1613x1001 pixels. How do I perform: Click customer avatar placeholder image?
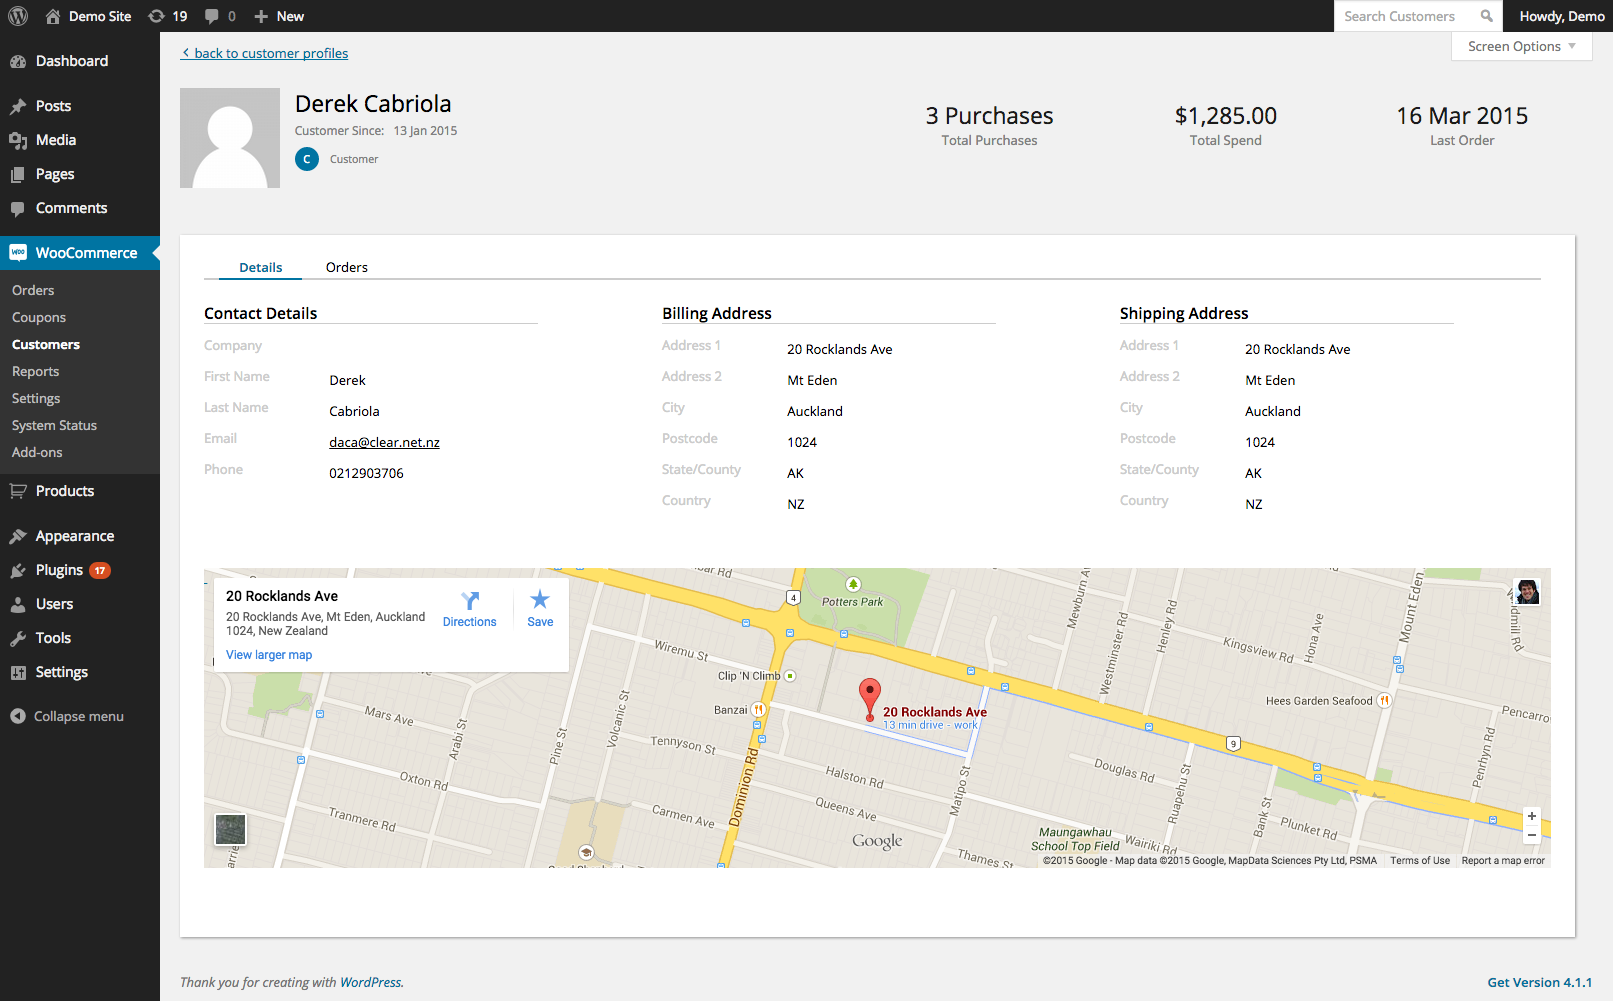tap(230, 138)
